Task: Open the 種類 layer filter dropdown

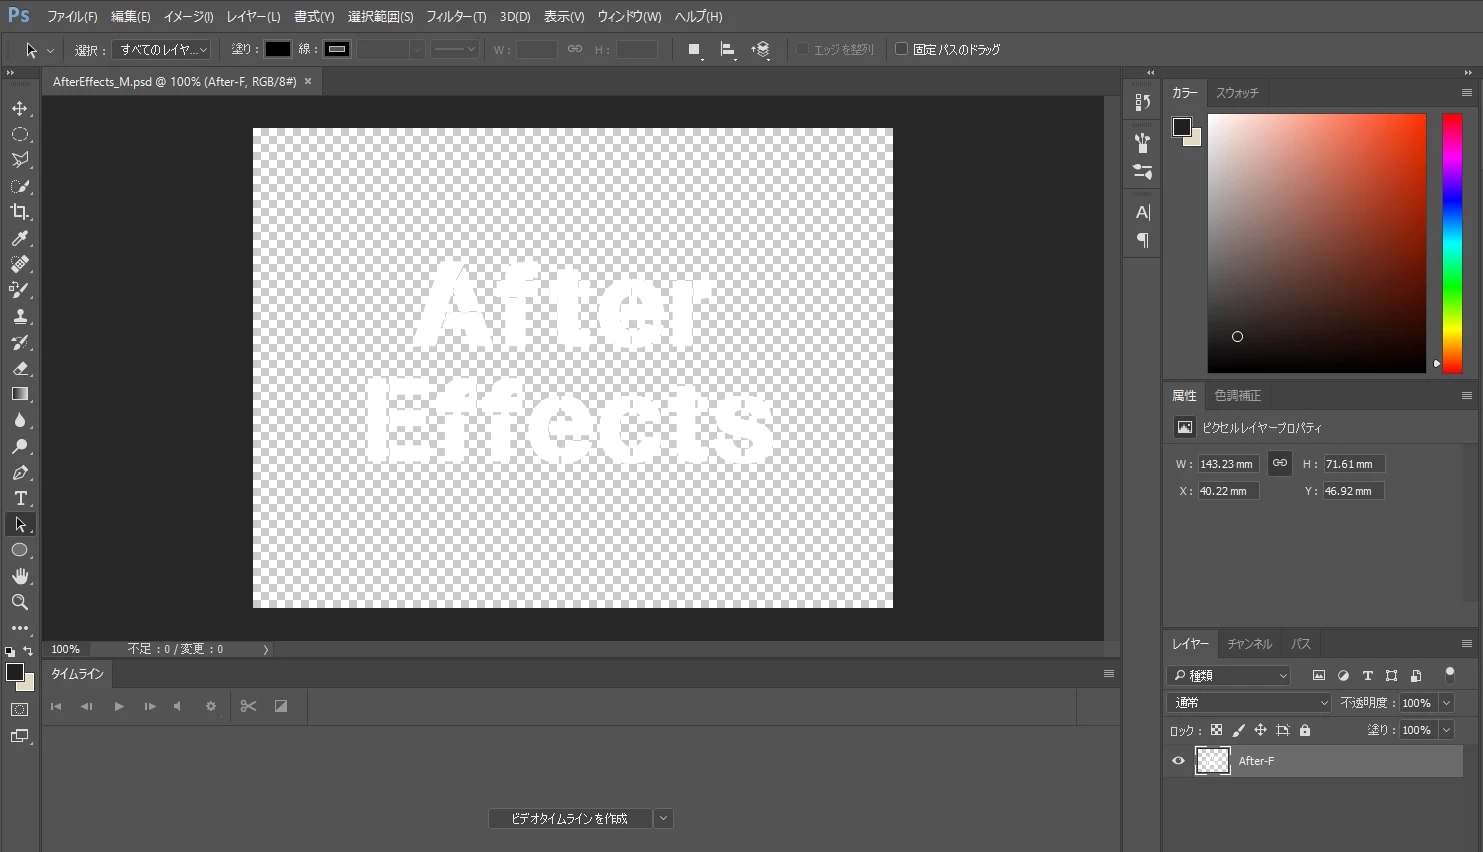Action: point(1229,676)
